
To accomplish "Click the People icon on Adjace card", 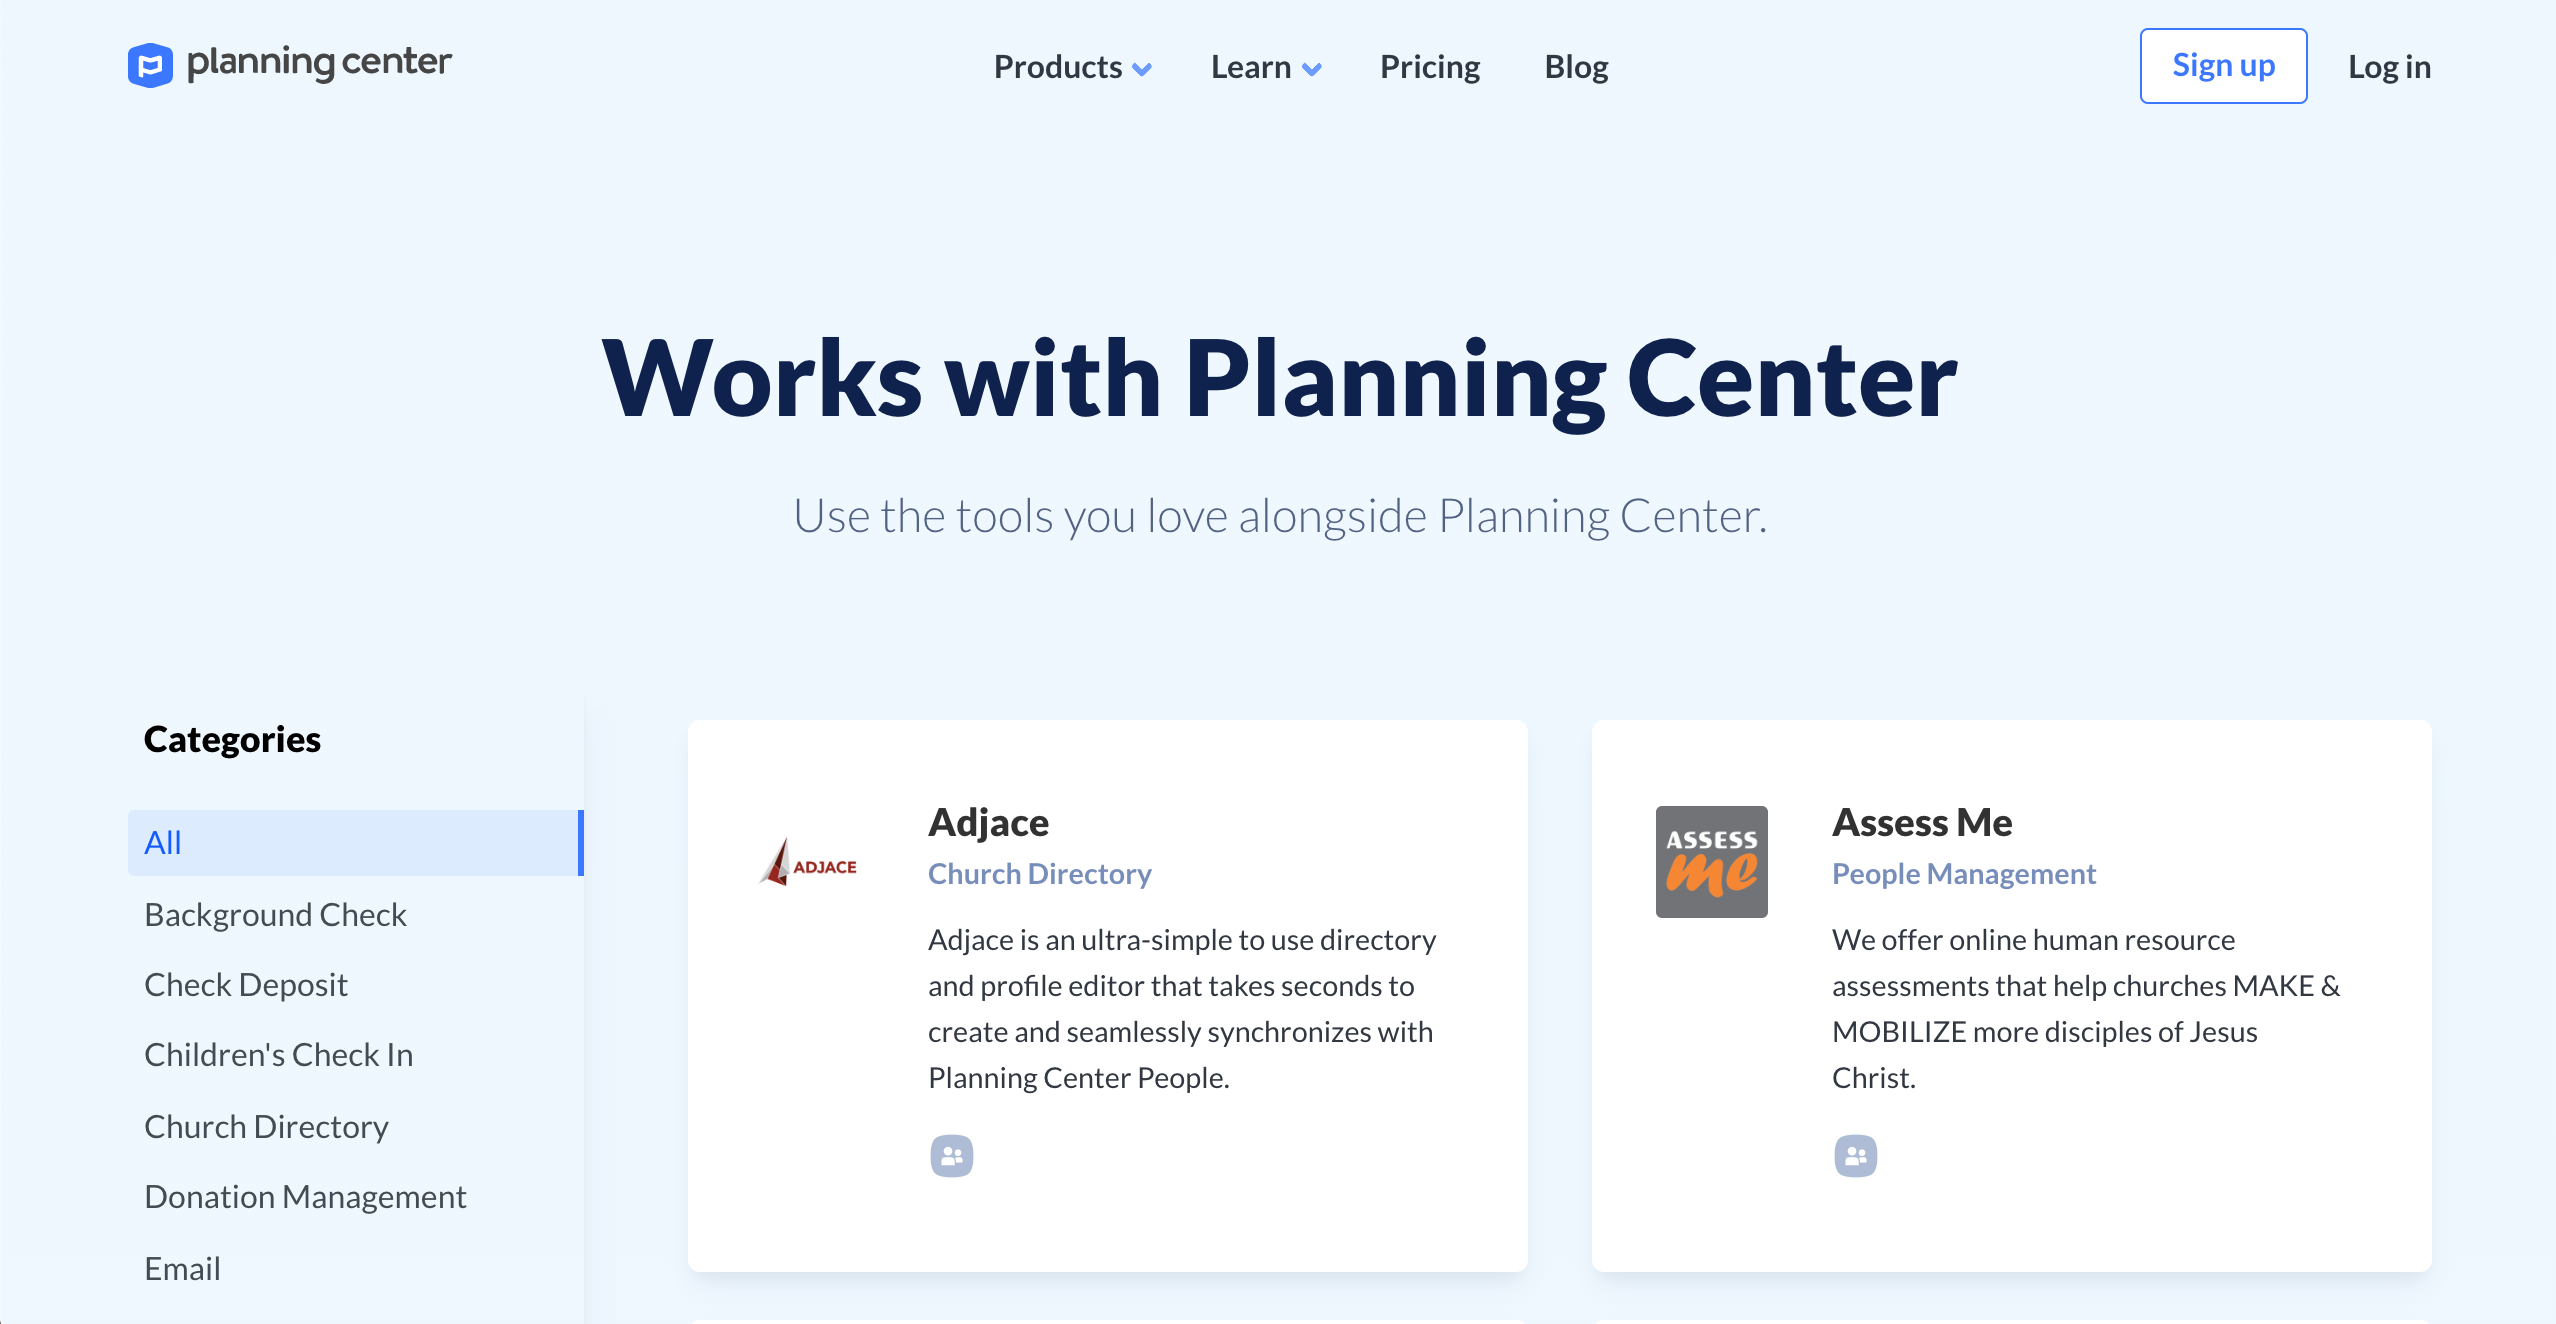I will coord(951,1156).
